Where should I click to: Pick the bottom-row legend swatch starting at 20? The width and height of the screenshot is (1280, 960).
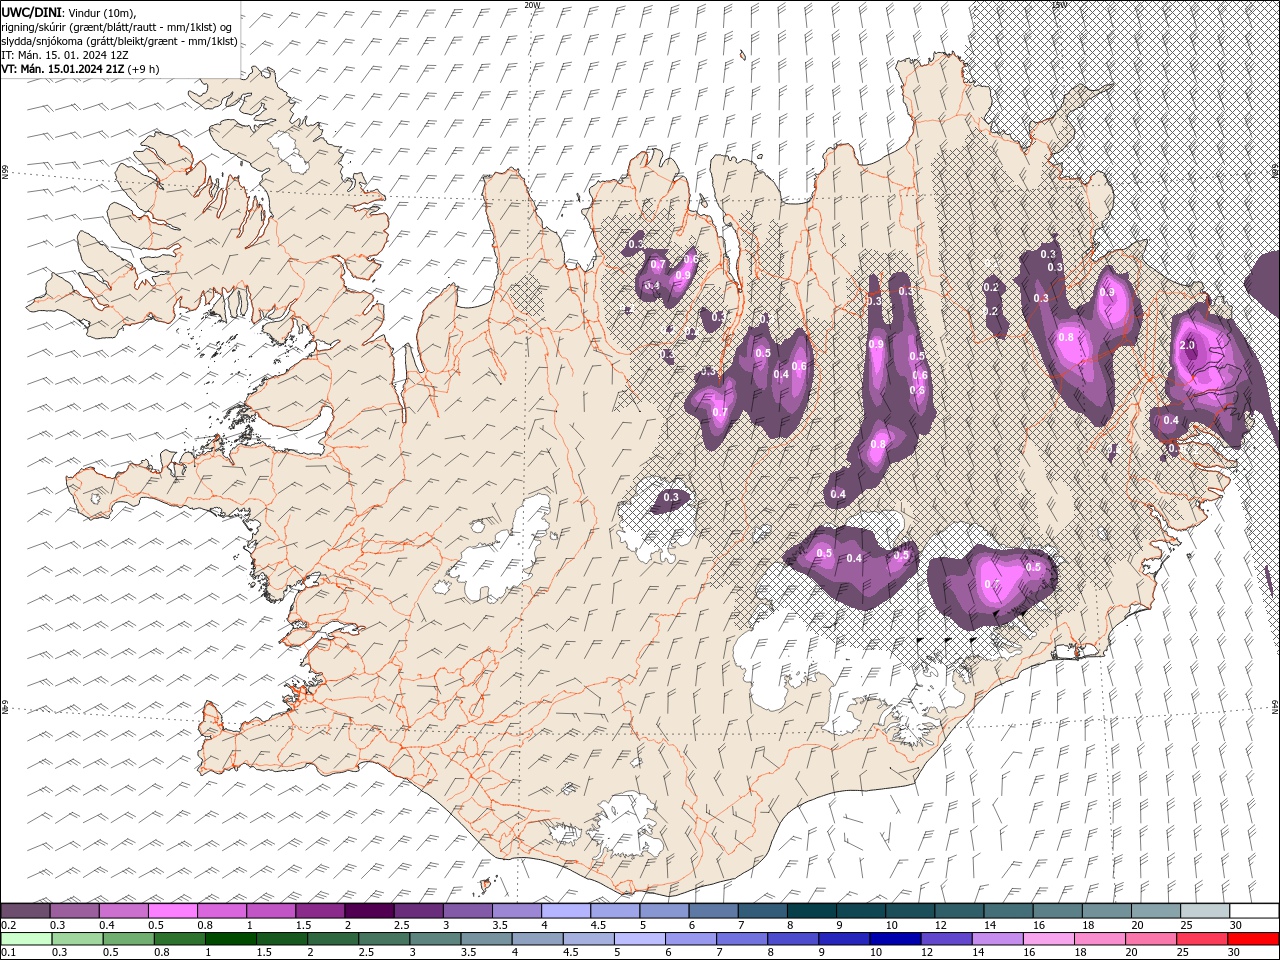(1150, 939)
